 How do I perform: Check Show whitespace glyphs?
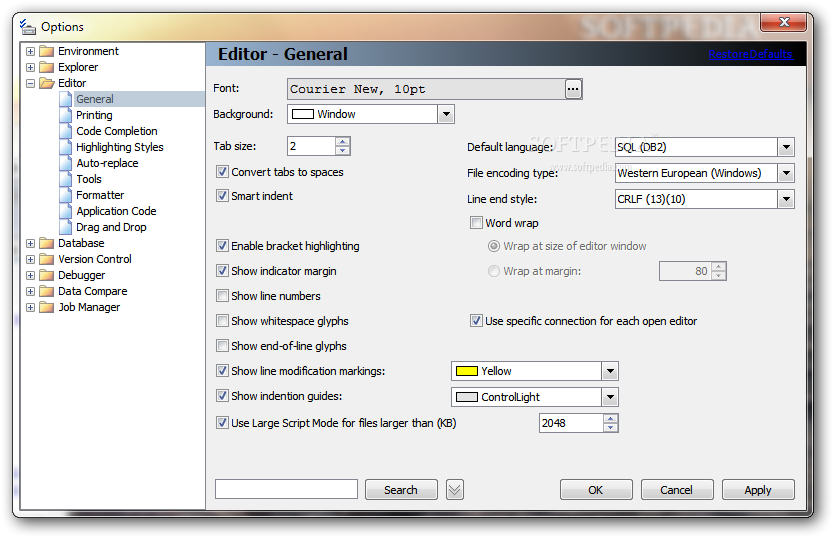point(222,321)
